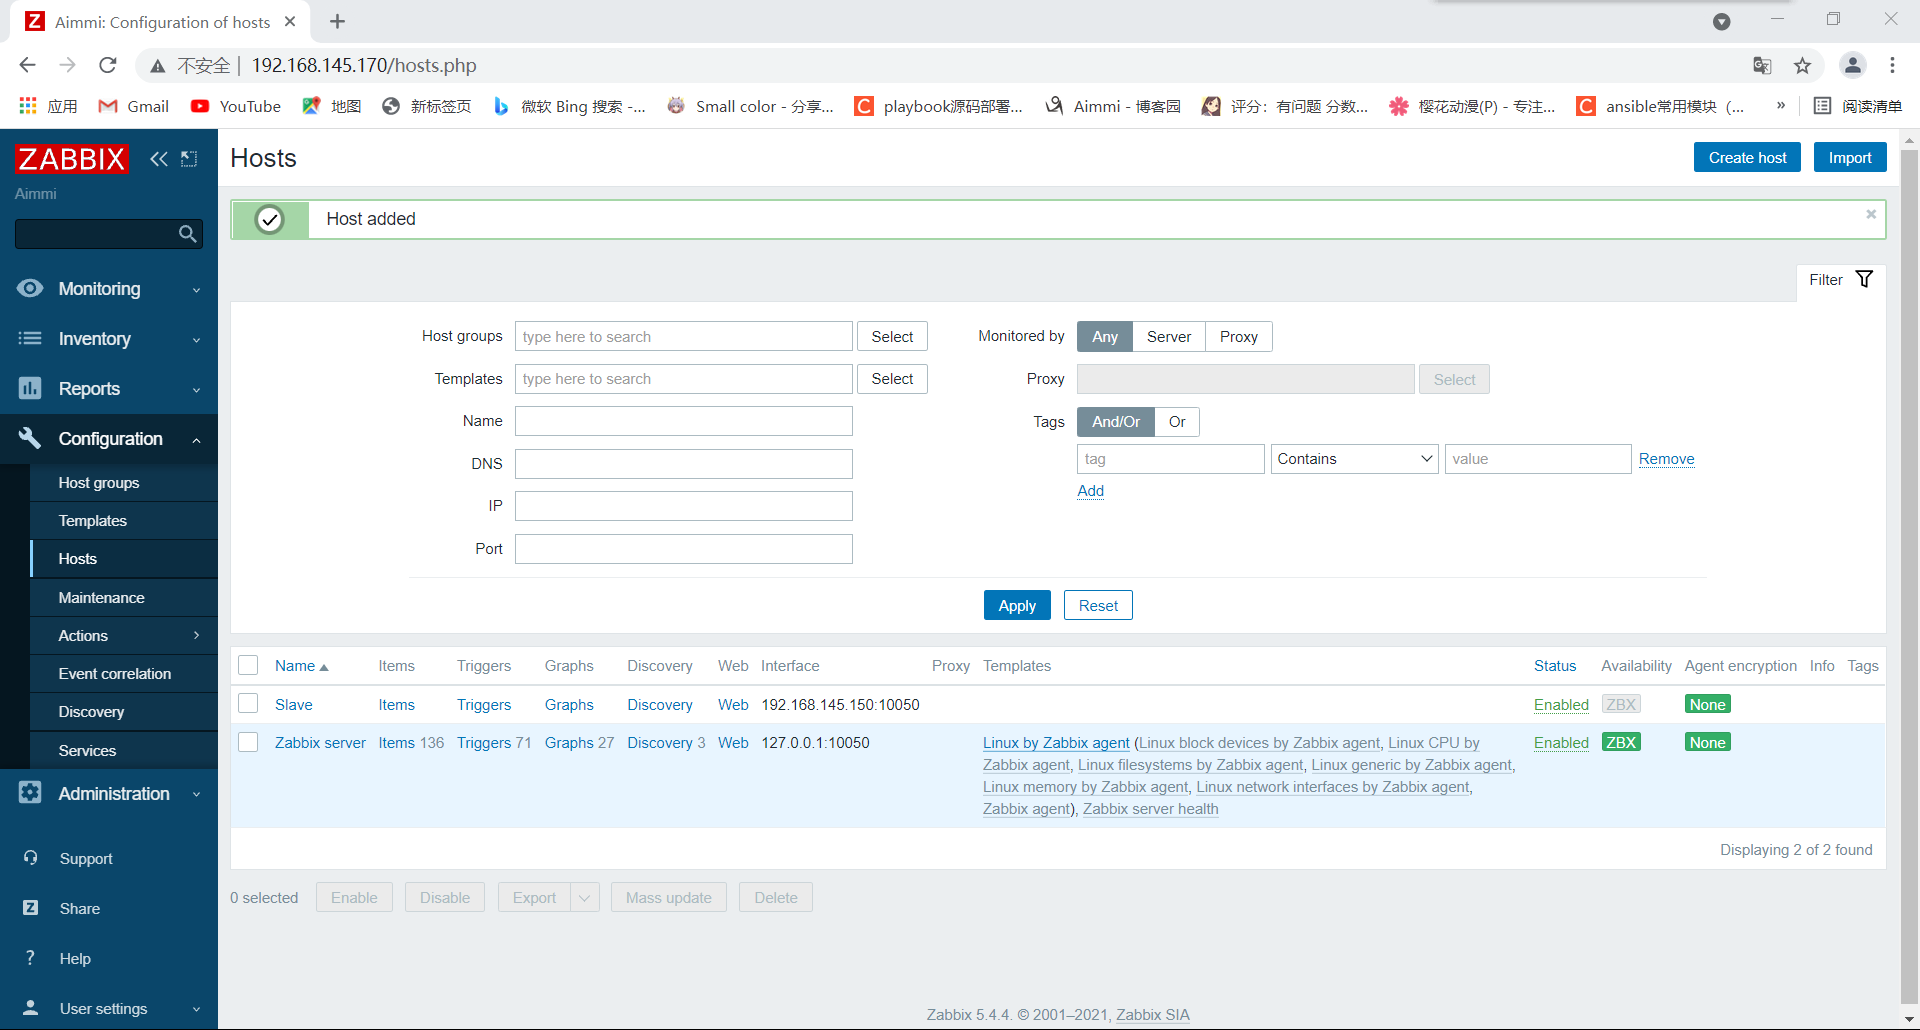1920x1030 pixels.
Task: Expand the User settings menu
Action: click(197, 1009)
